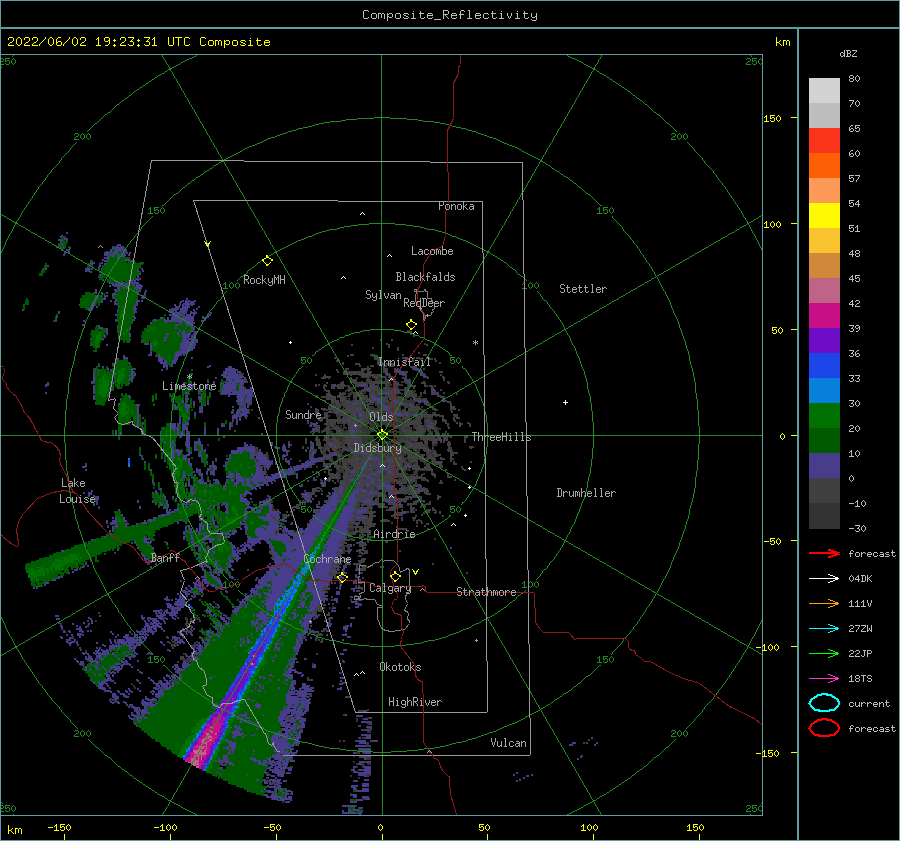
Task: Click the 100 tick on the right km axis
Action: coord(773,224)
